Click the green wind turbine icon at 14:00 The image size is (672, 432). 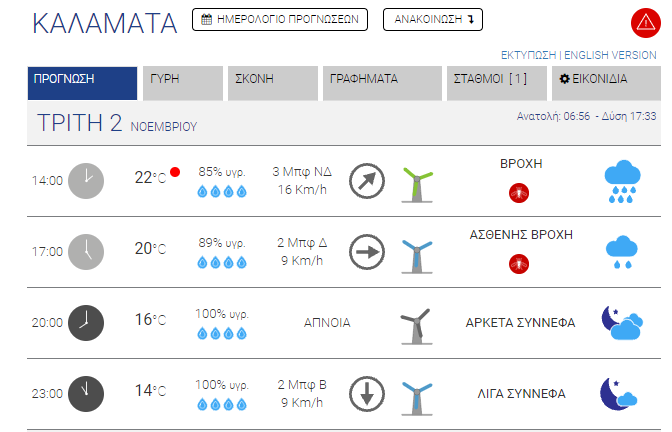pos(417,185)
